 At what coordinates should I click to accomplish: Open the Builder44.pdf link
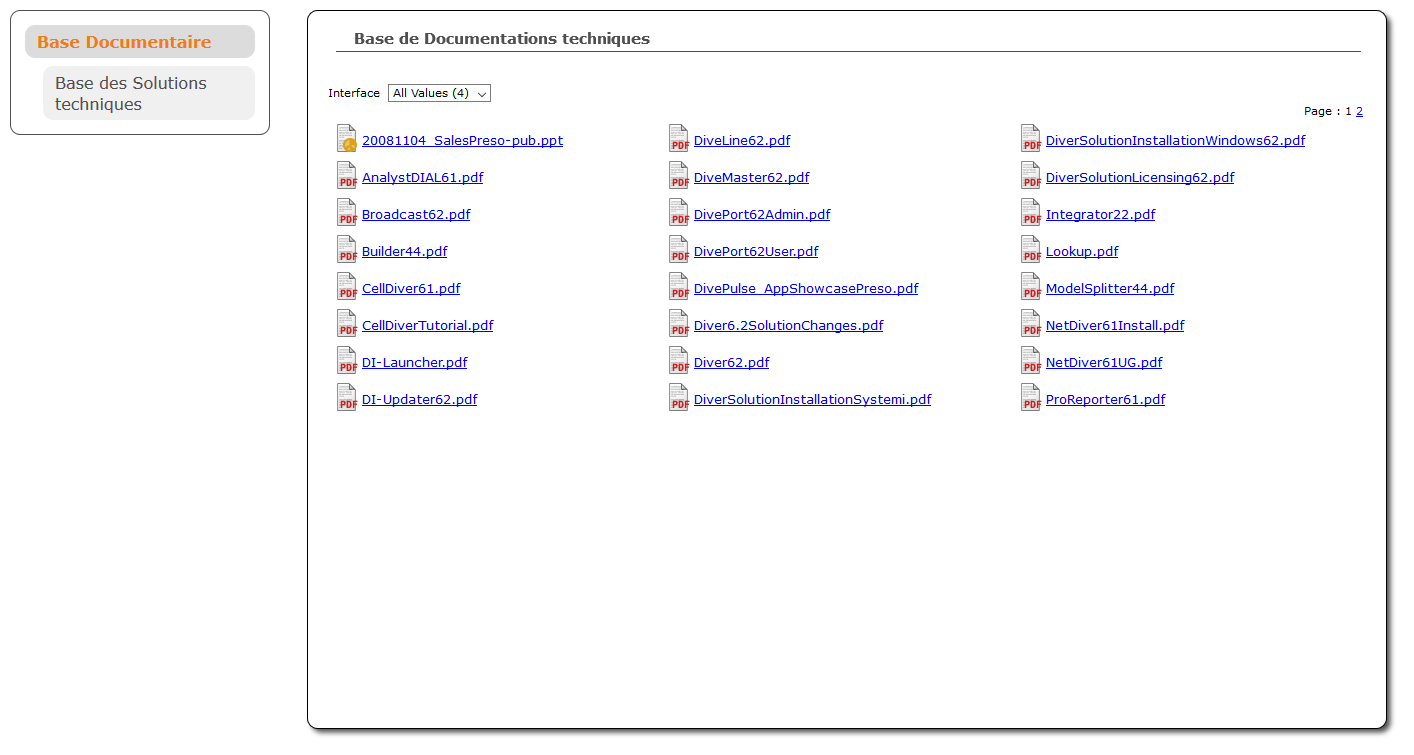404,251
